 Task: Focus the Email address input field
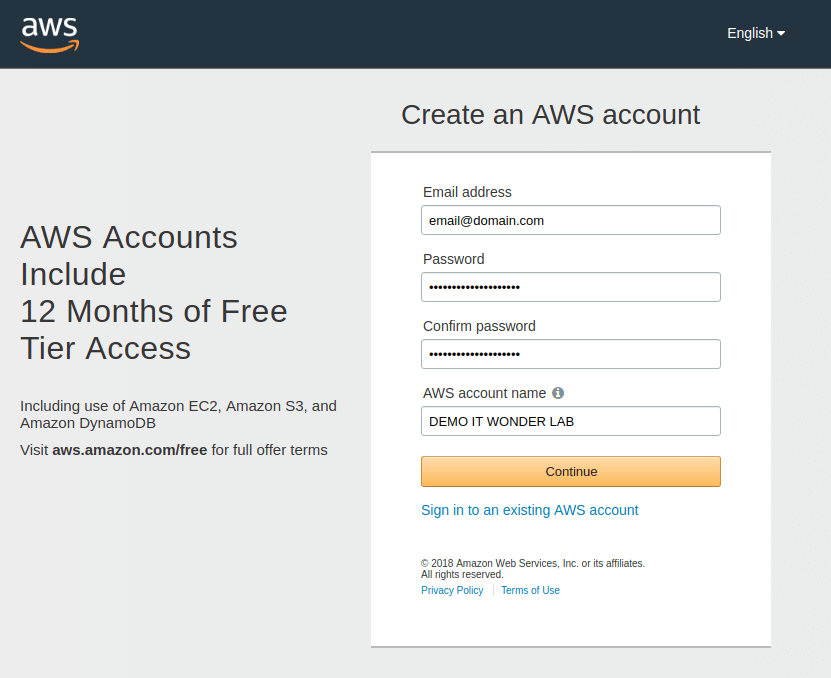click(x=571, y=220)
